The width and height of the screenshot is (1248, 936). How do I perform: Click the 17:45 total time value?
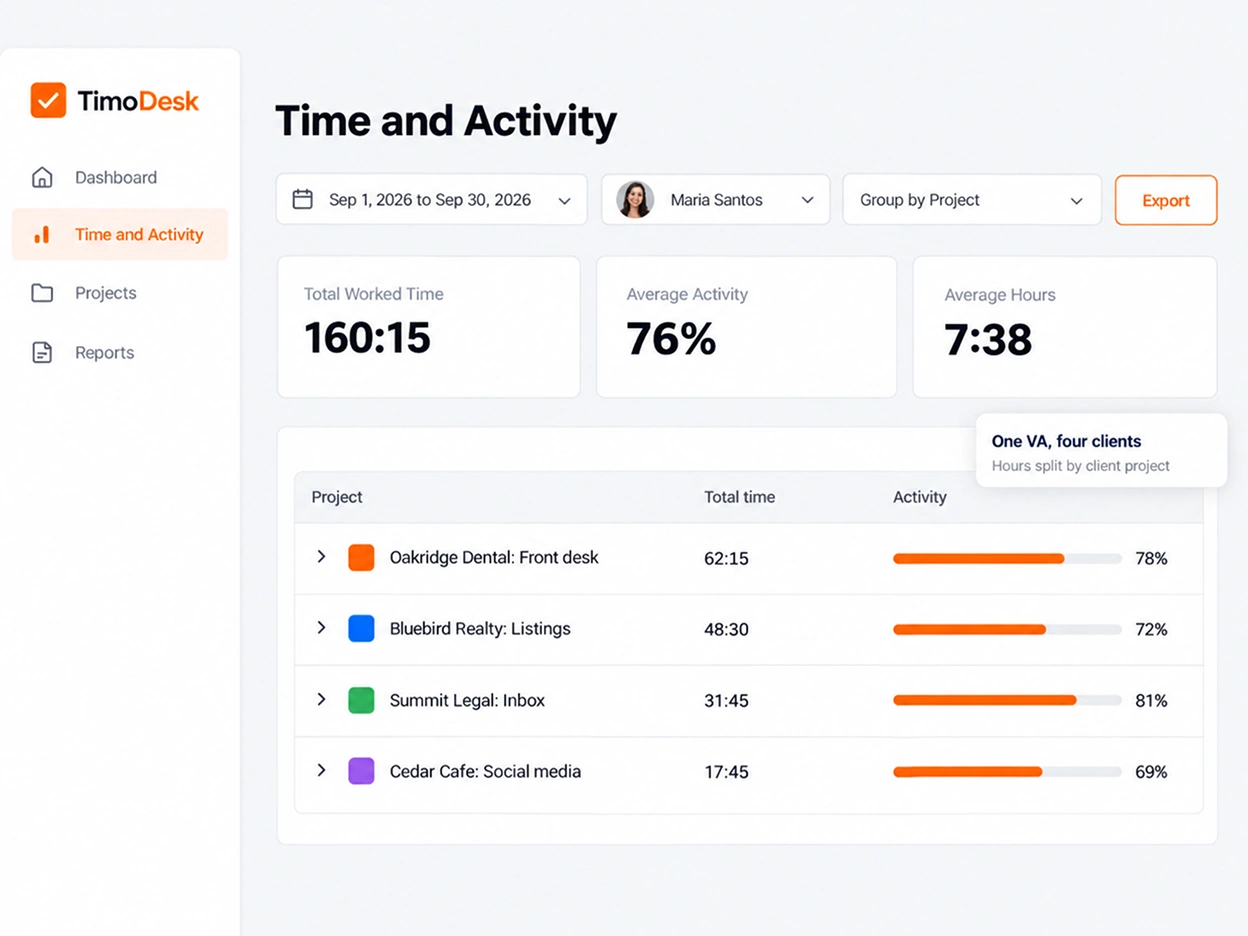pos(726,772)
